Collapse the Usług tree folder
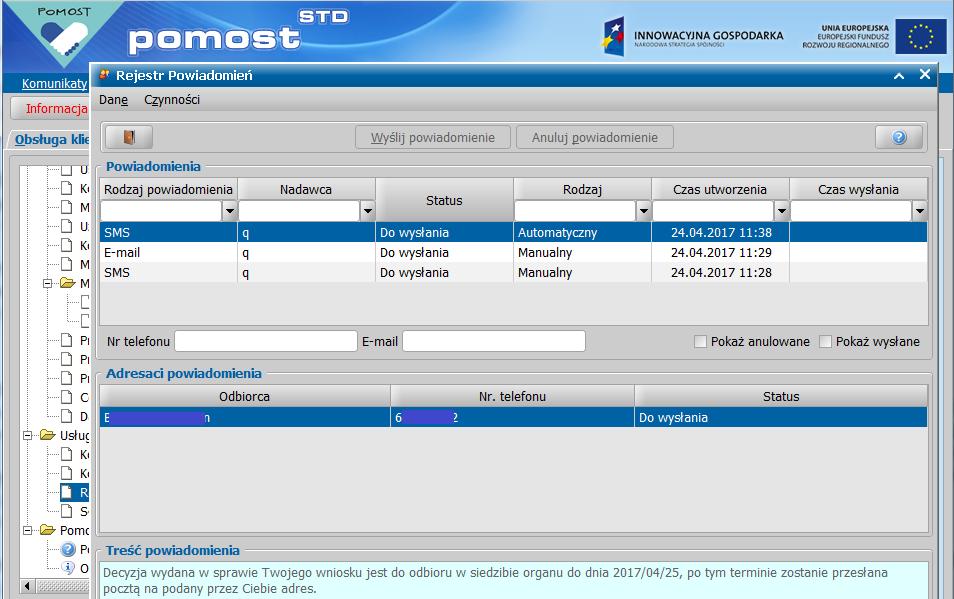This screenshot has width=954, height=599. pos(27,435)
